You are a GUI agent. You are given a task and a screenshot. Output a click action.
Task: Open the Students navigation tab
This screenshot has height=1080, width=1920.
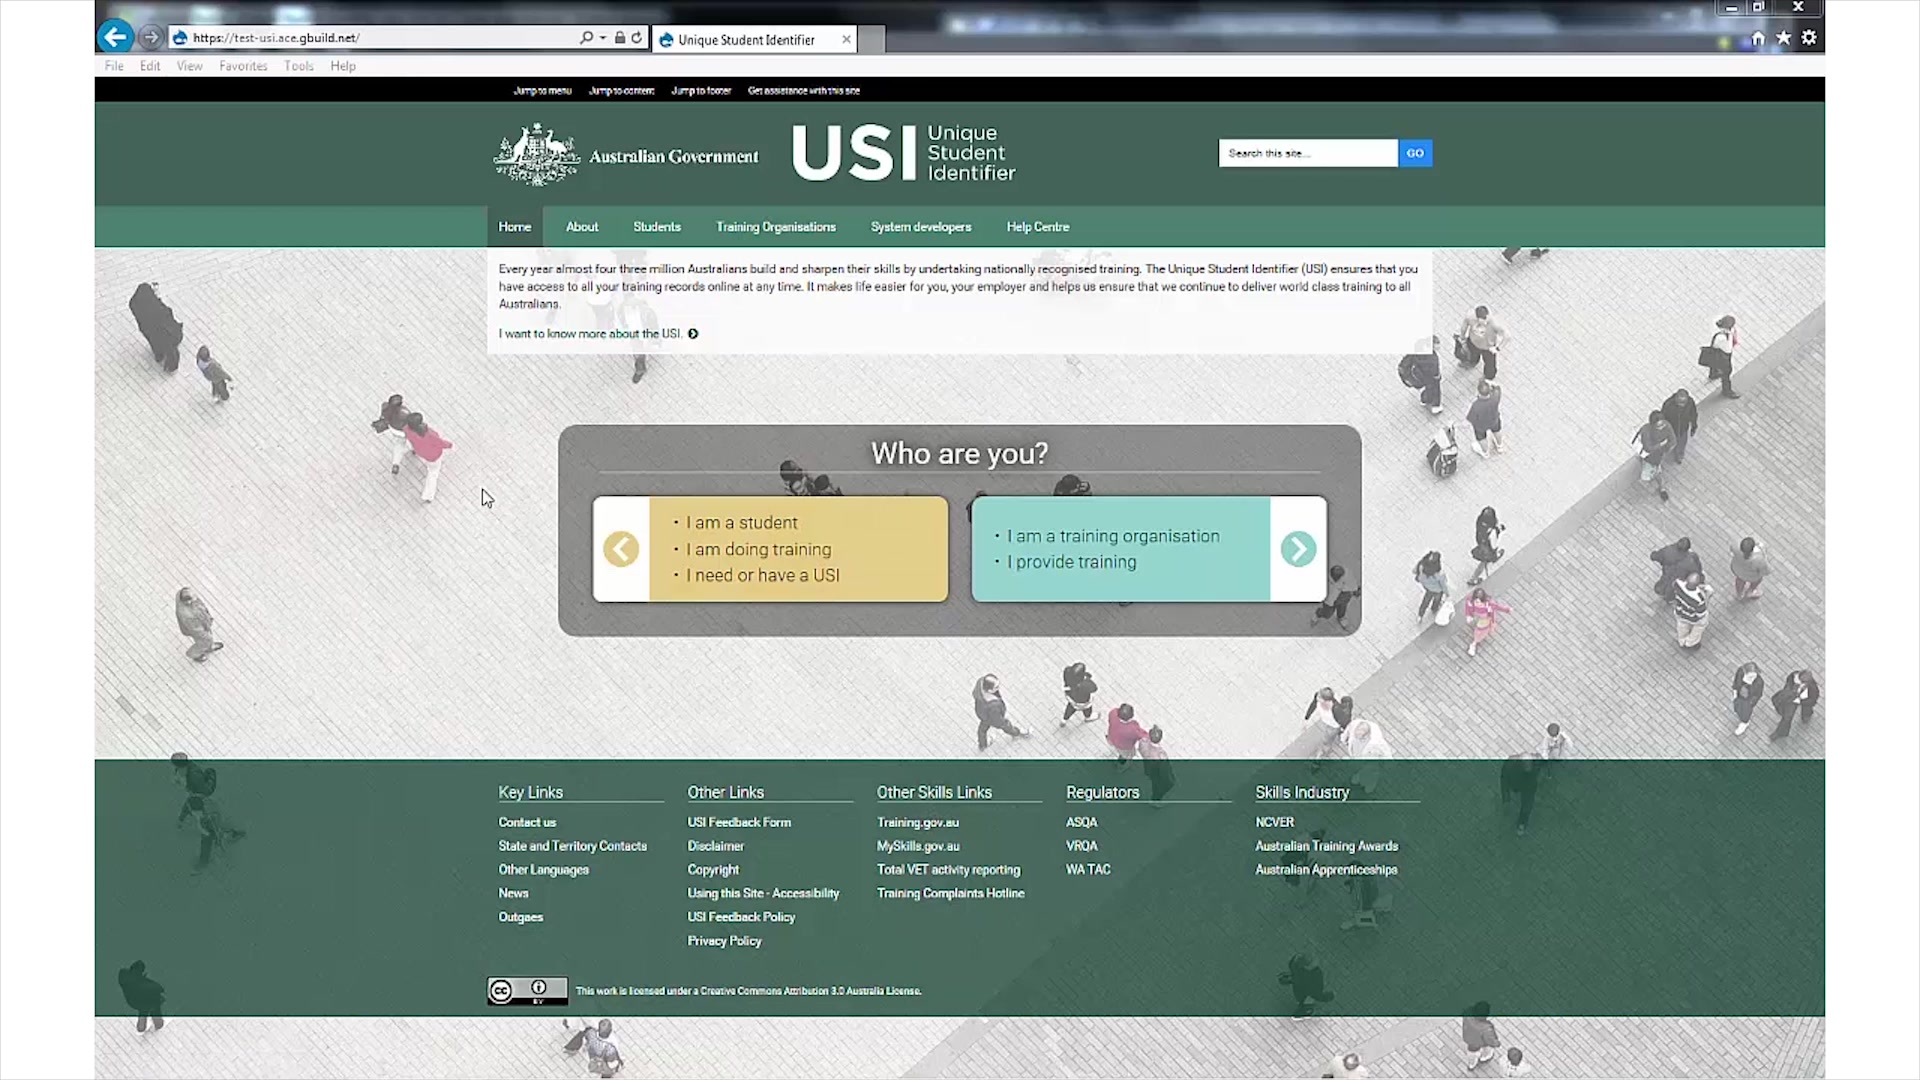coord(656,227)
